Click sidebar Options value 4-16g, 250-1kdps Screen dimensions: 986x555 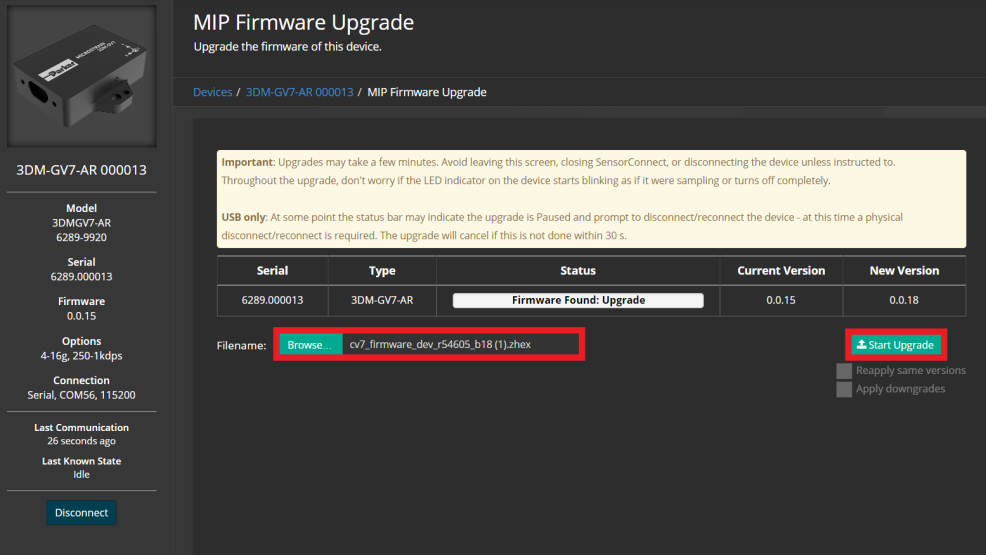pos(81,356)
